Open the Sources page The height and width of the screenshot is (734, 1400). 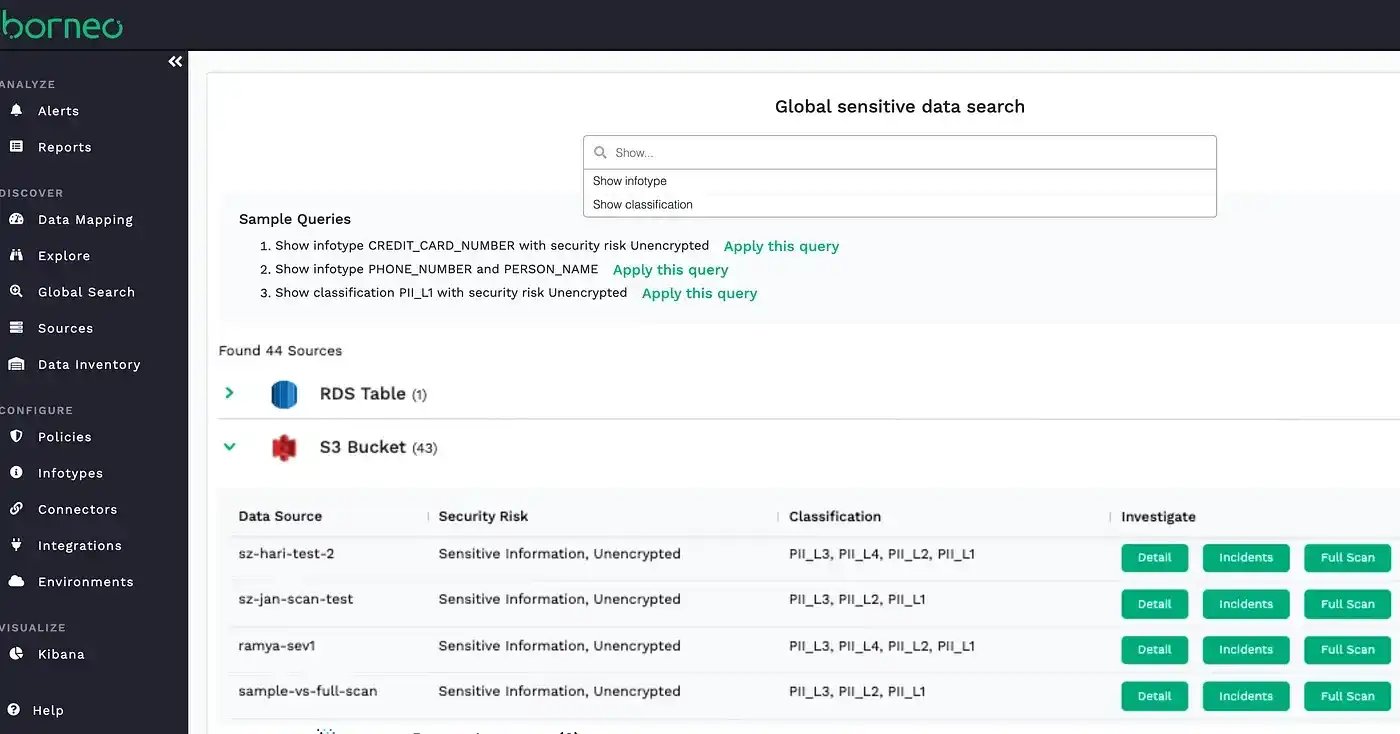click(65, 328)
